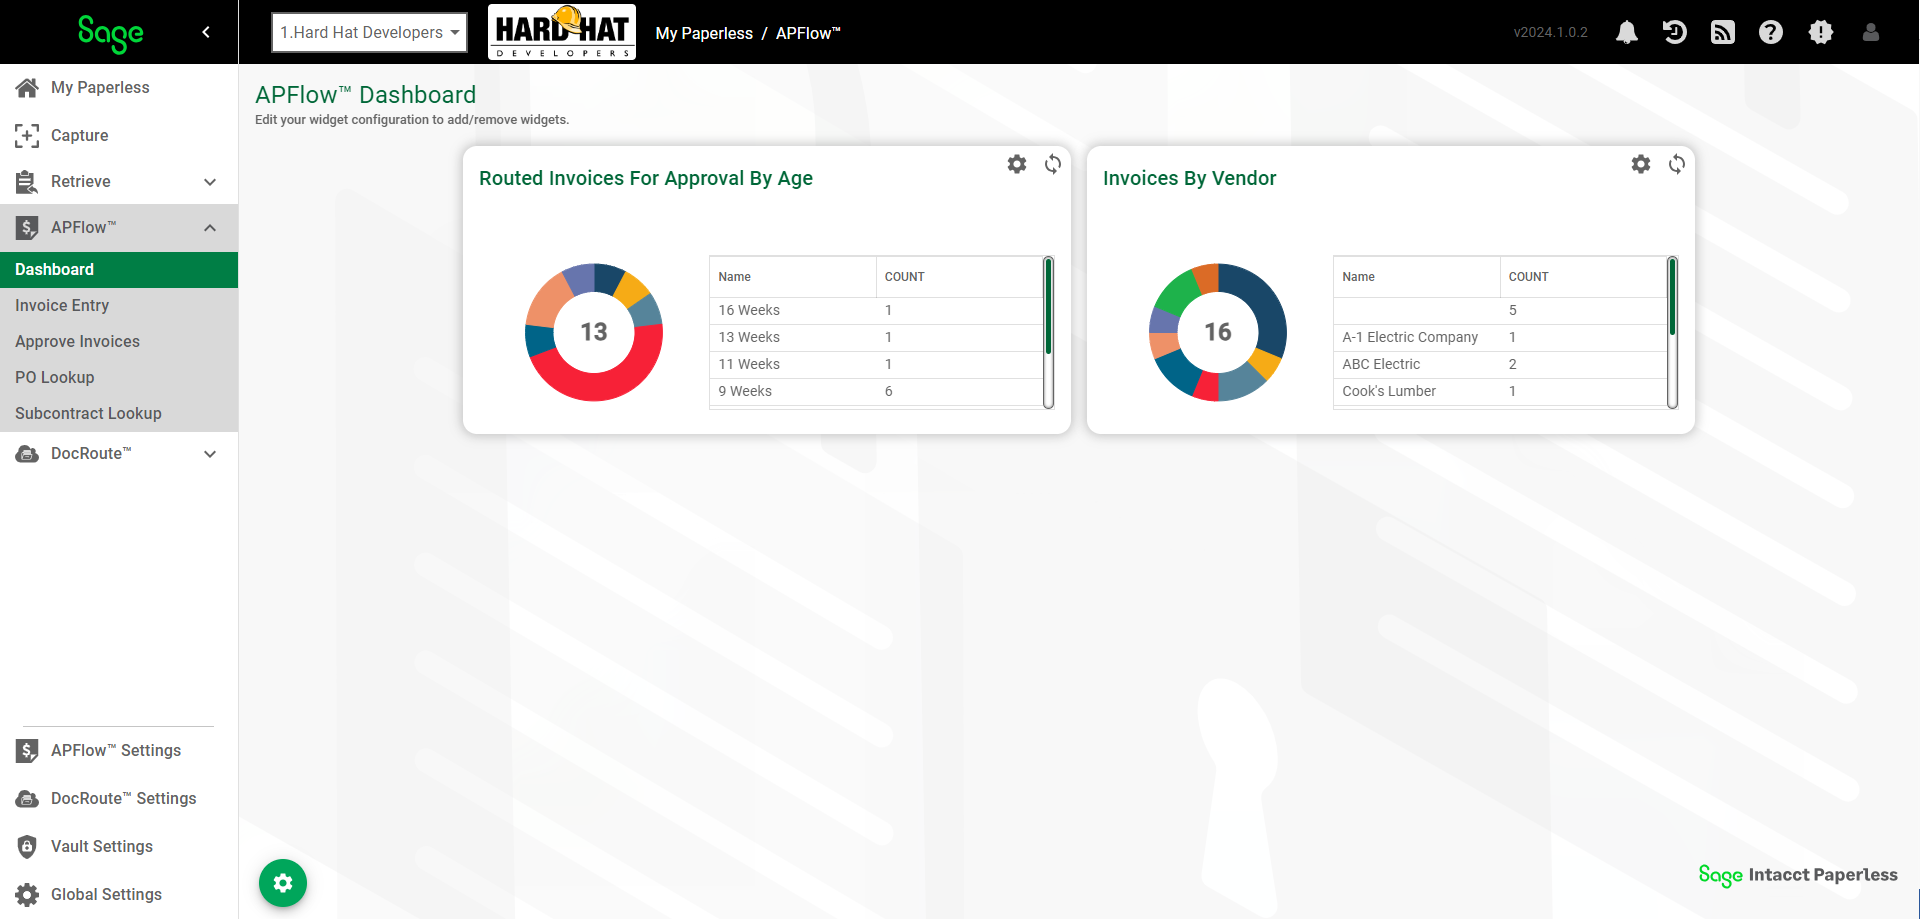Open the notifications bell
Image resolution: width=1920 pixels, height=919 pixels.
tap(1627, 32)
